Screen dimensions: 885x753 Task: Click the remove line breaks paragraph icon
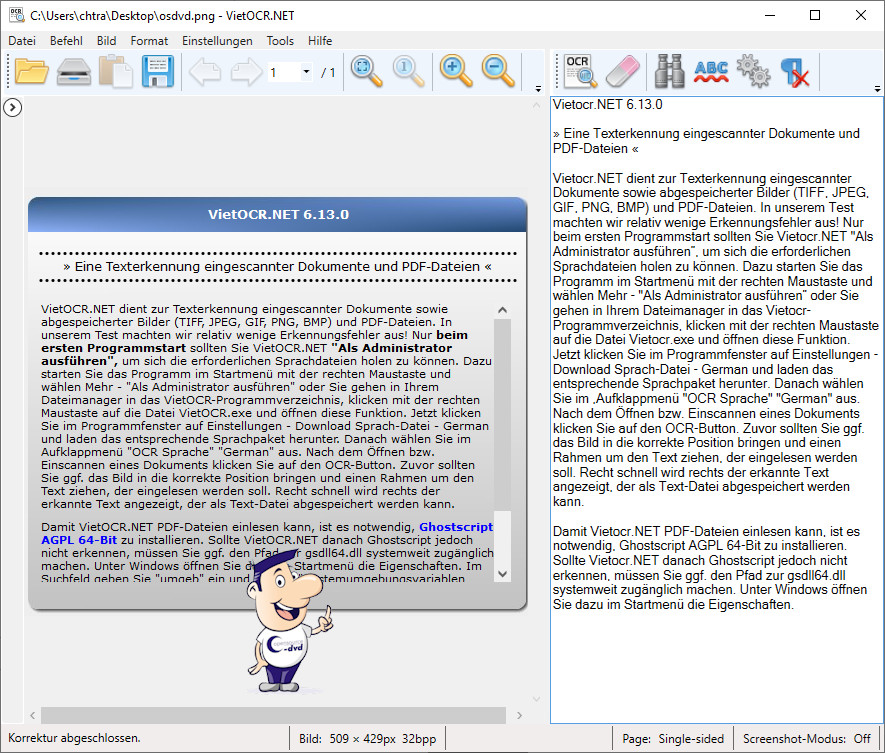pos(794,71)
